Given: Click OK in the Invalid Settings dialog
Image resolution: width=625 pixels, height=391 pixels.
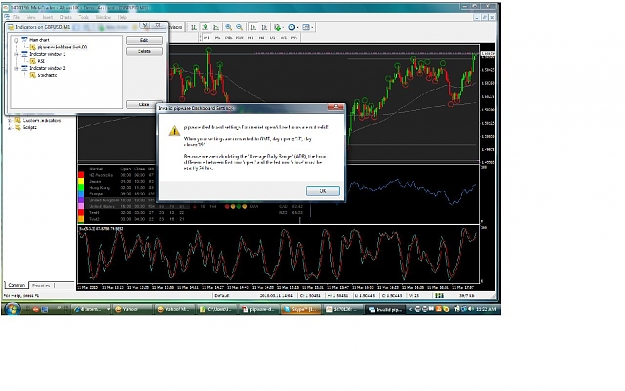Looking at the screenshot, I should coord(323,191).
